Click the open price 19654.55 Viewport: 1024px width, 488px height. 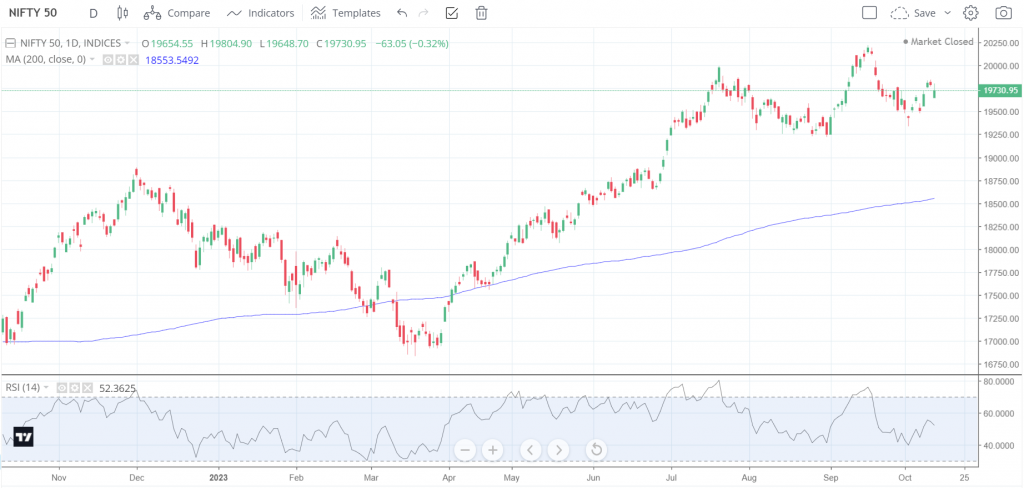172,43
